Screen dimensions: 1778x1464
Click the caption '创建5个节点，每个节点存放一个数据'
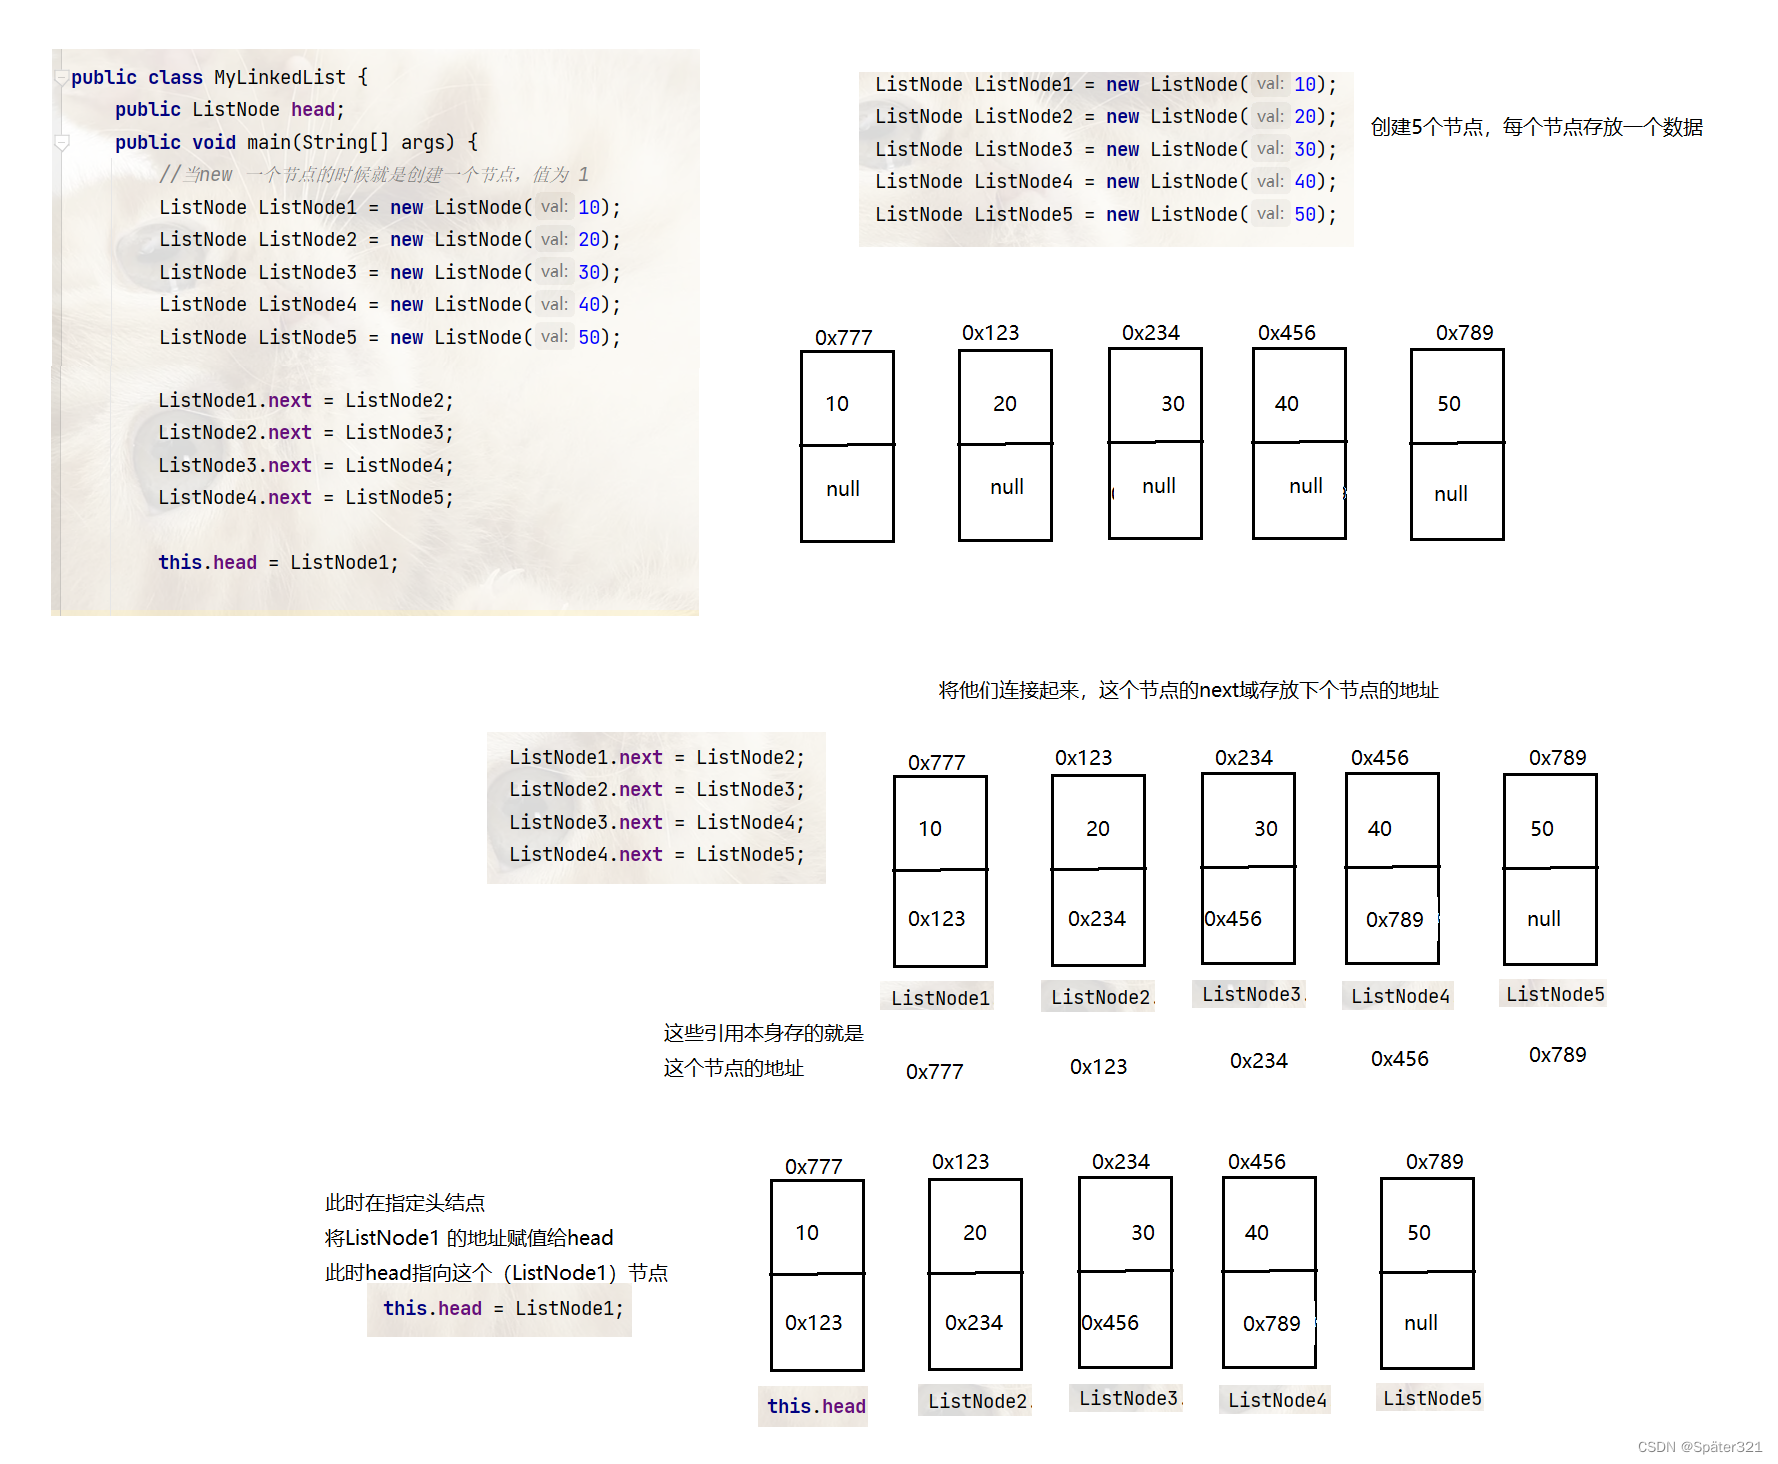coord(1536,127)
